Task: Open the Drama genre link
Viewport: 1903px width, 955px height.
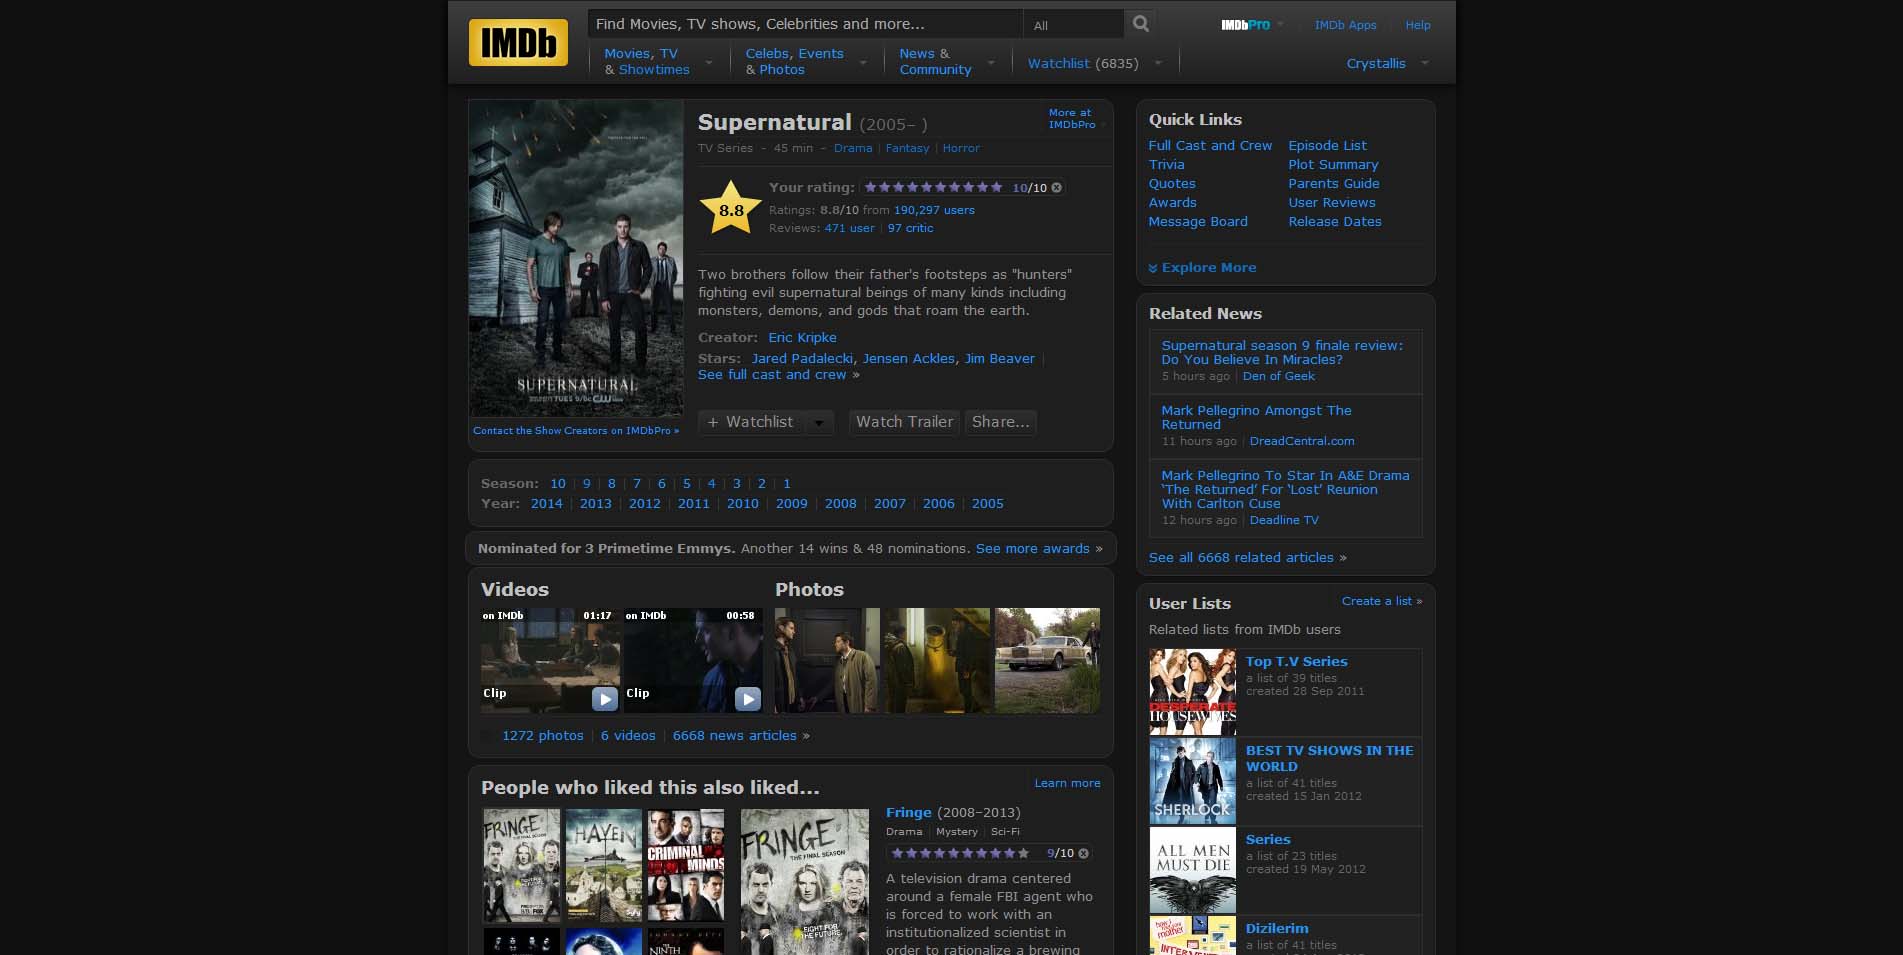Action: (853, 148)
